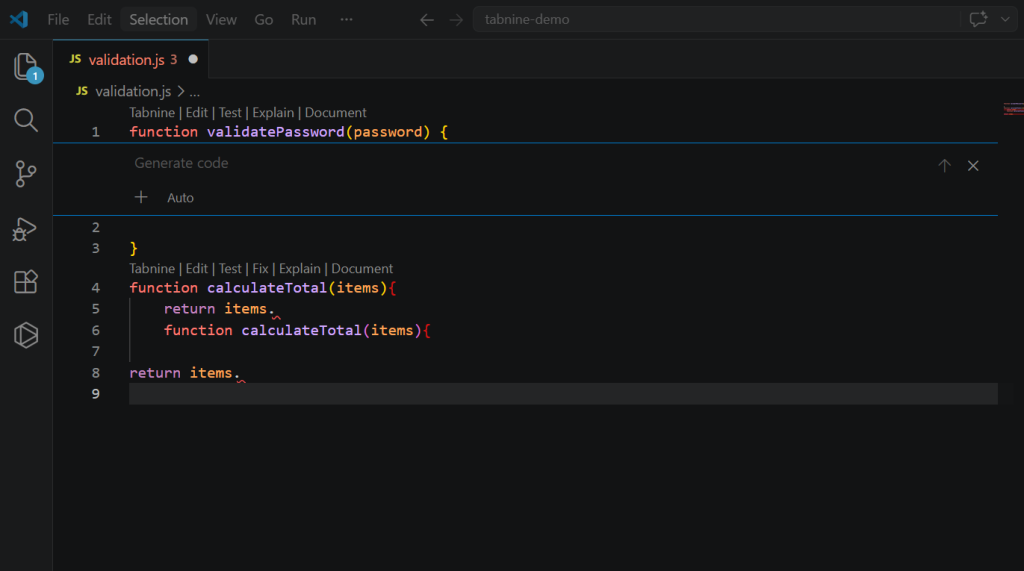The height and width of the screenshot is (571, 1024).
Task: Click calculateTotal on line 4
Action: pyautogui.click(x=267, y=288)
